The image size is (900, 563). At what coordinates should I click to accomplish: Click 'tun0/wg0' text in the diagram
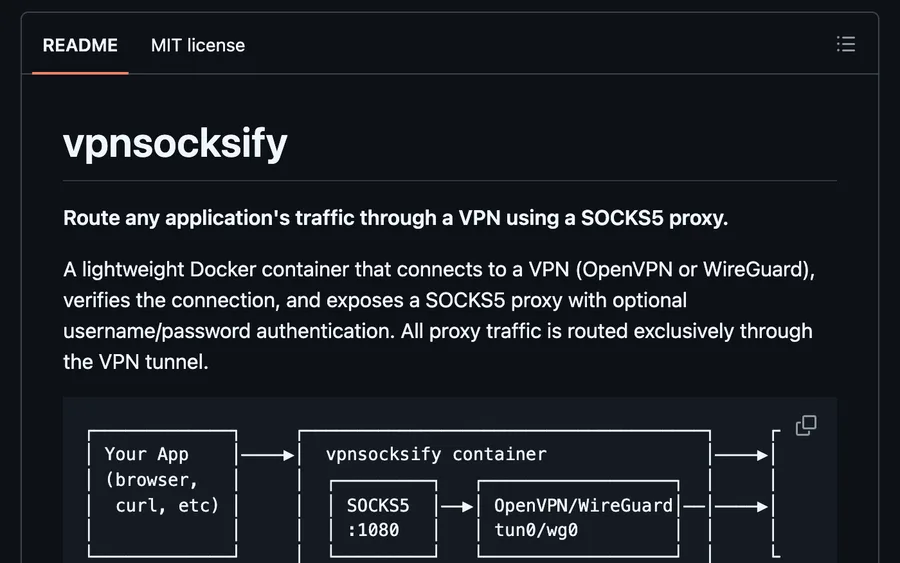click(536, 530)
